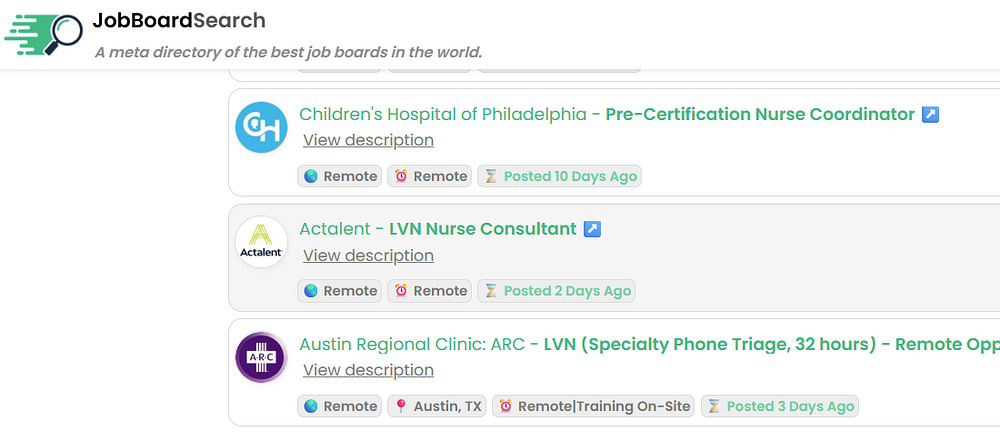Click the Posted 10 Days Ago tag

[559, 176]
